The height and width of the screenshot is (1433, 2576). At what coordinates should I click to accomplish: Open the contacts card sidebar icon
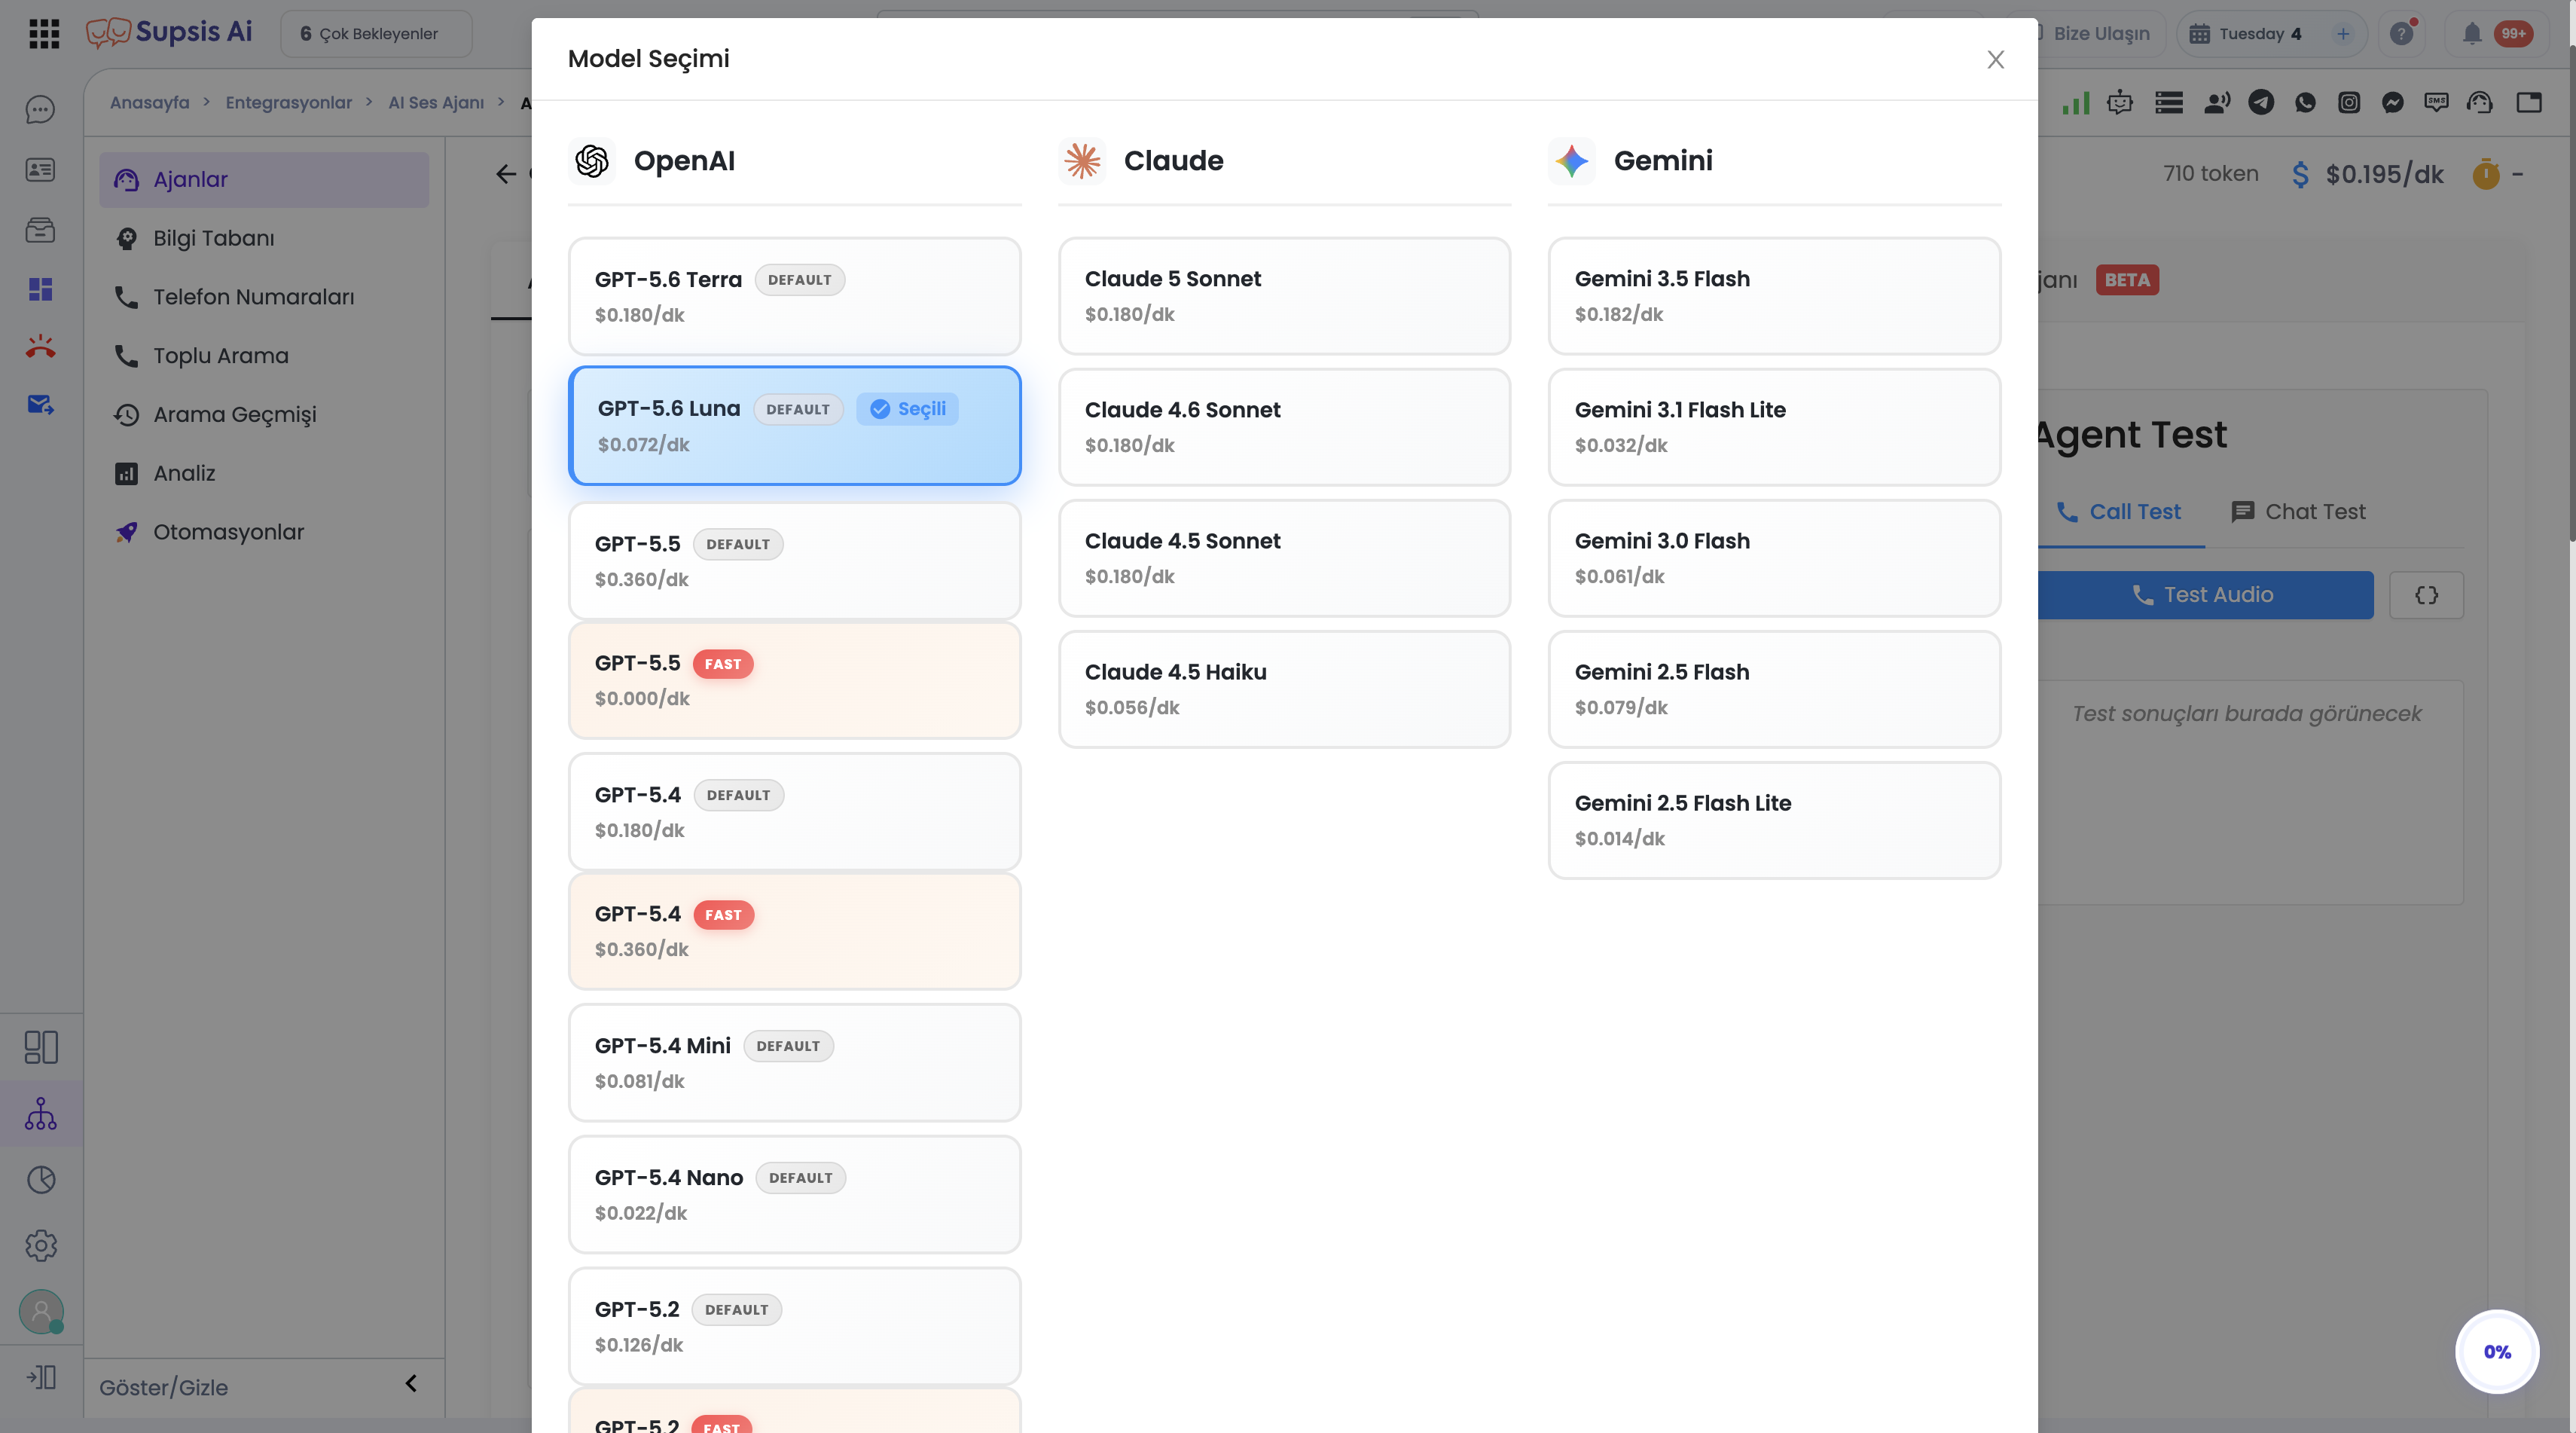(x=40, y=170)
